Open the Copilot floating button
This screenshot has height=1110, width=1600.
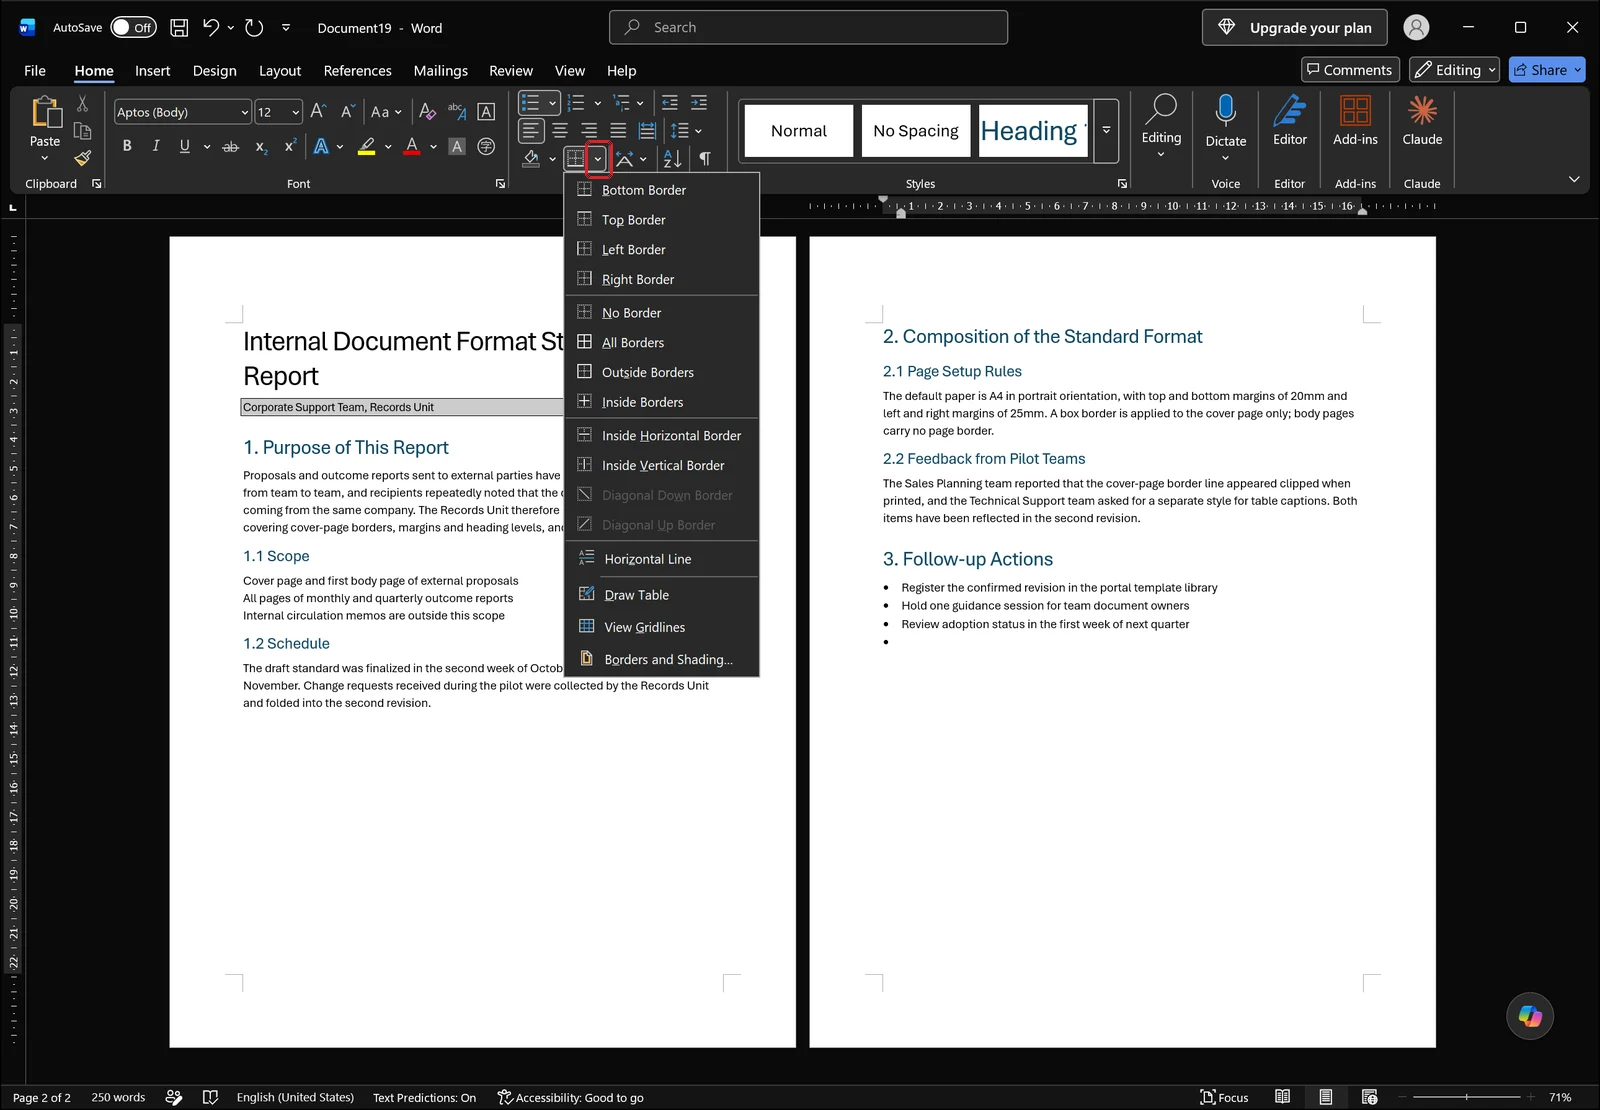tap(1530, 1016)
